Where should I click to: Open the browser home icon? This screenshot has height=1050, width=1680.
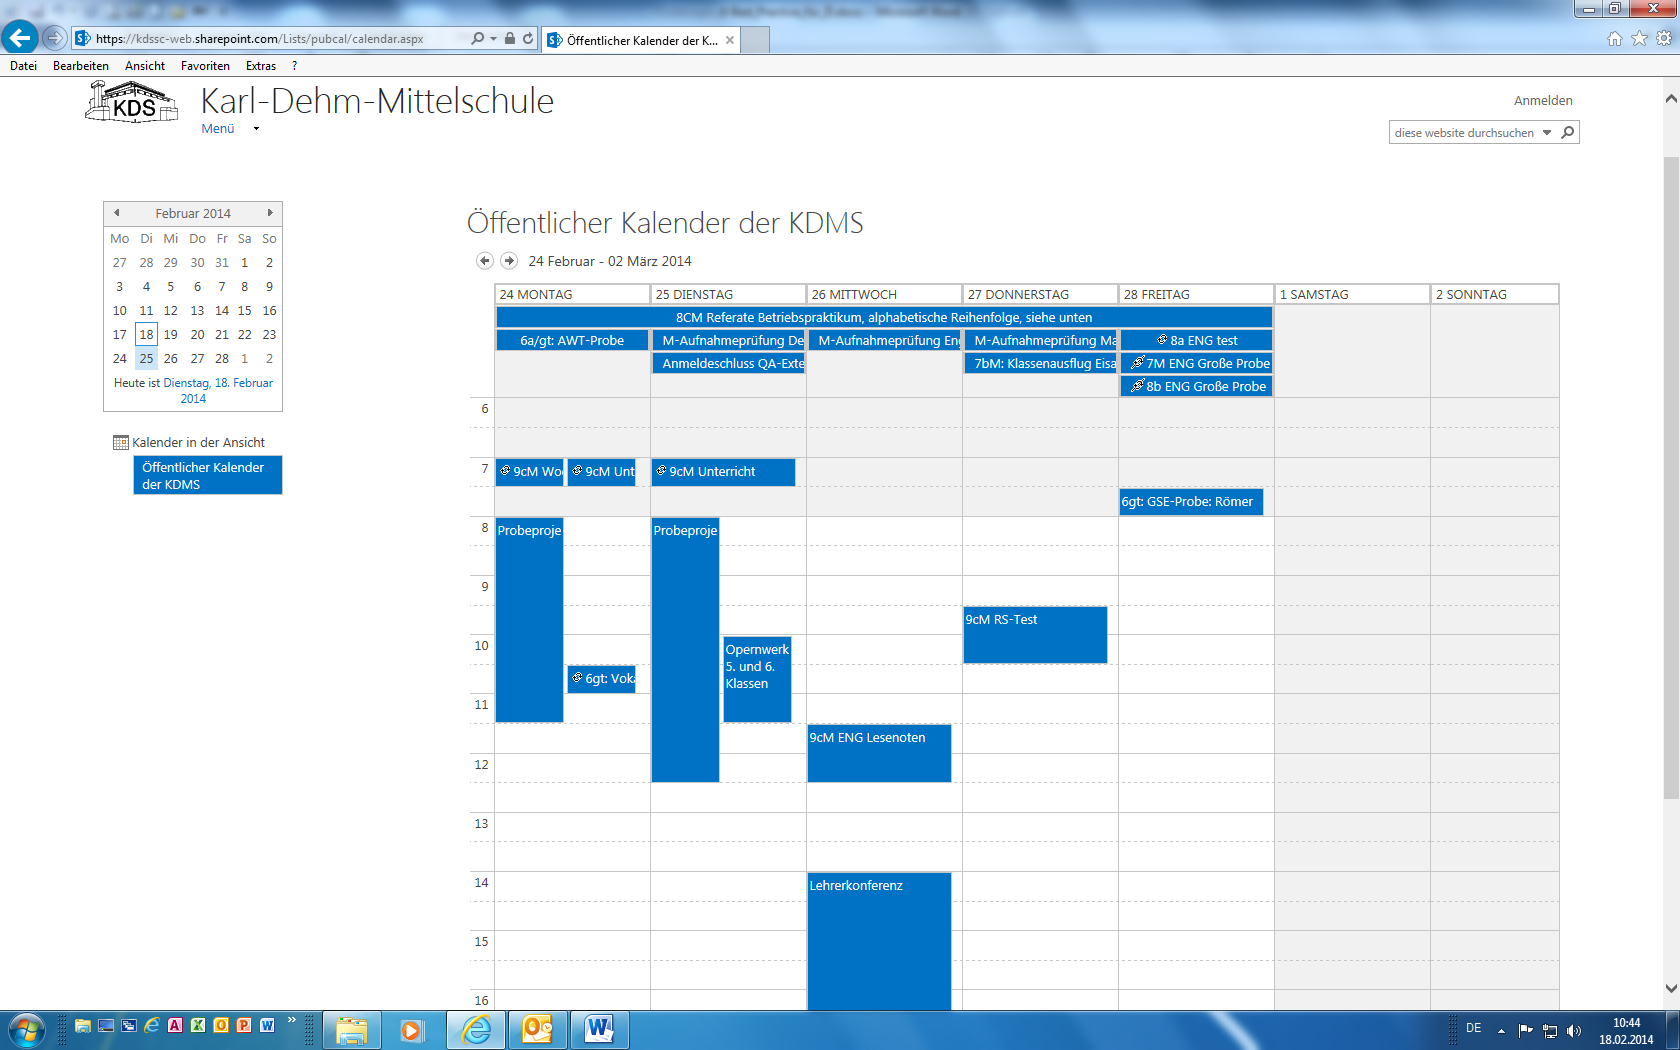pyautogui.click(x=1614, y=39)
